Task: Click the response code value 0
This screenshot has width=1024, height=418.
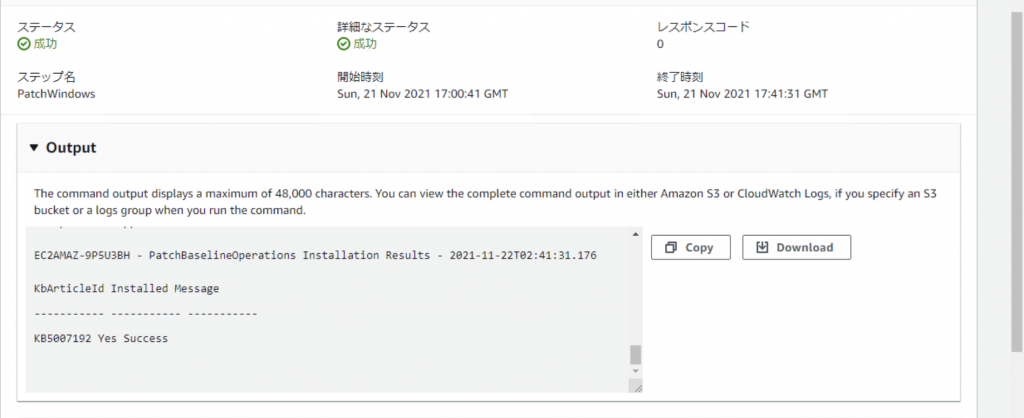Action: coord(660,44)
